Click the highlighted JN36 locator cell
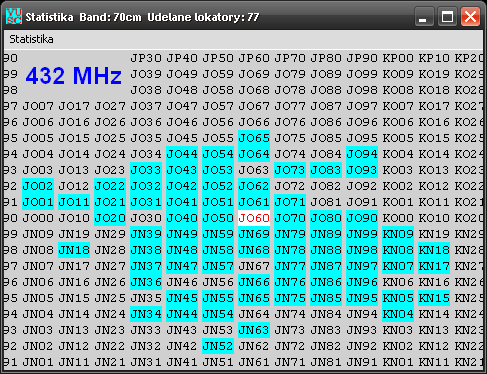 pos(146,282)
